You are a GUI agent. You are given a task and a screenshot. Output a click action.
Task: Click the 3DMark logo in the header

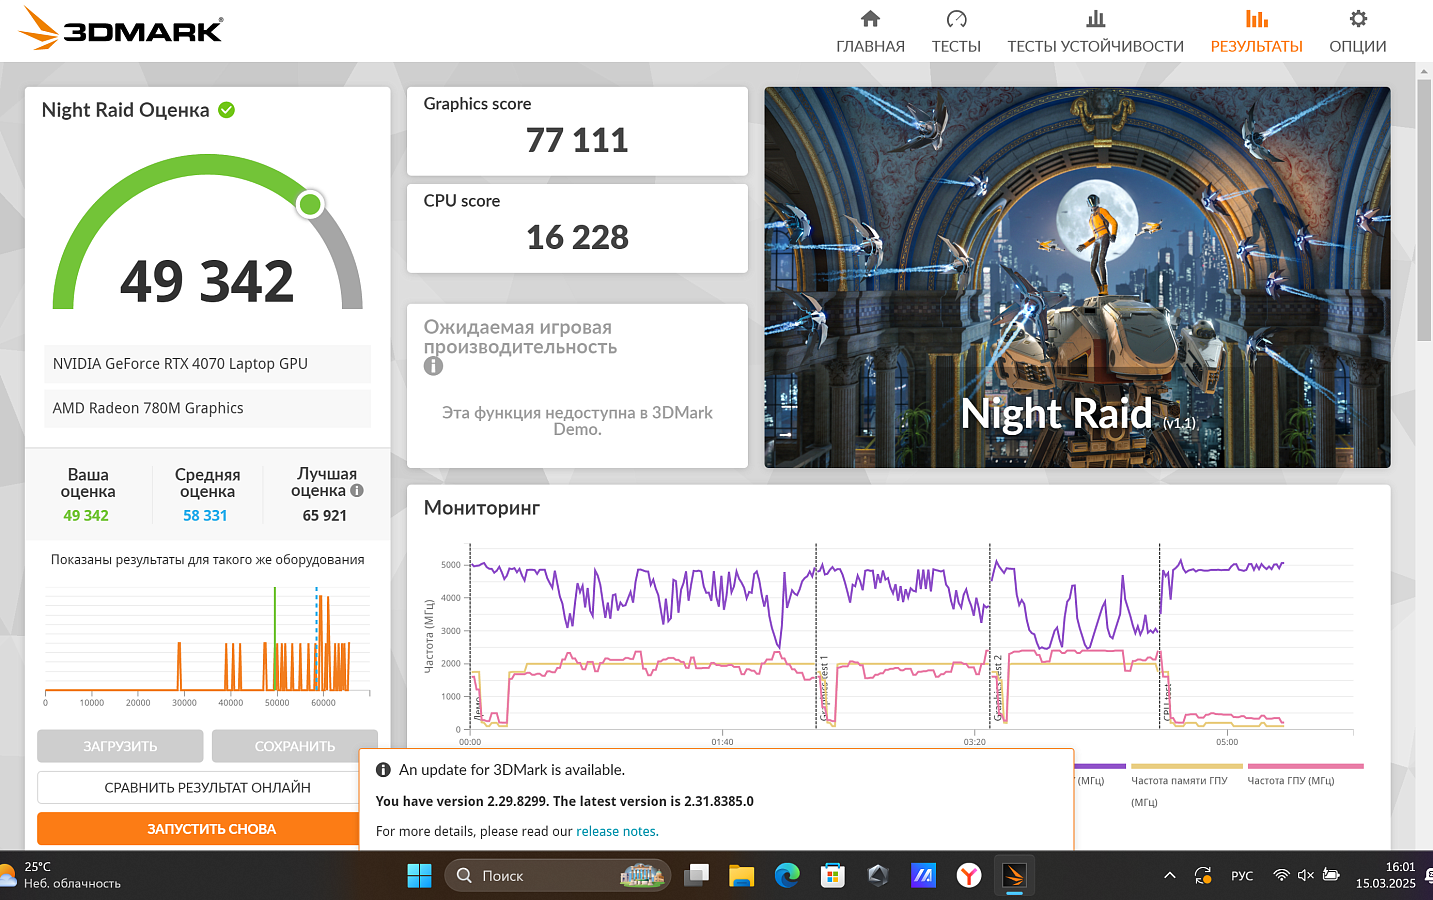(121, 29)
